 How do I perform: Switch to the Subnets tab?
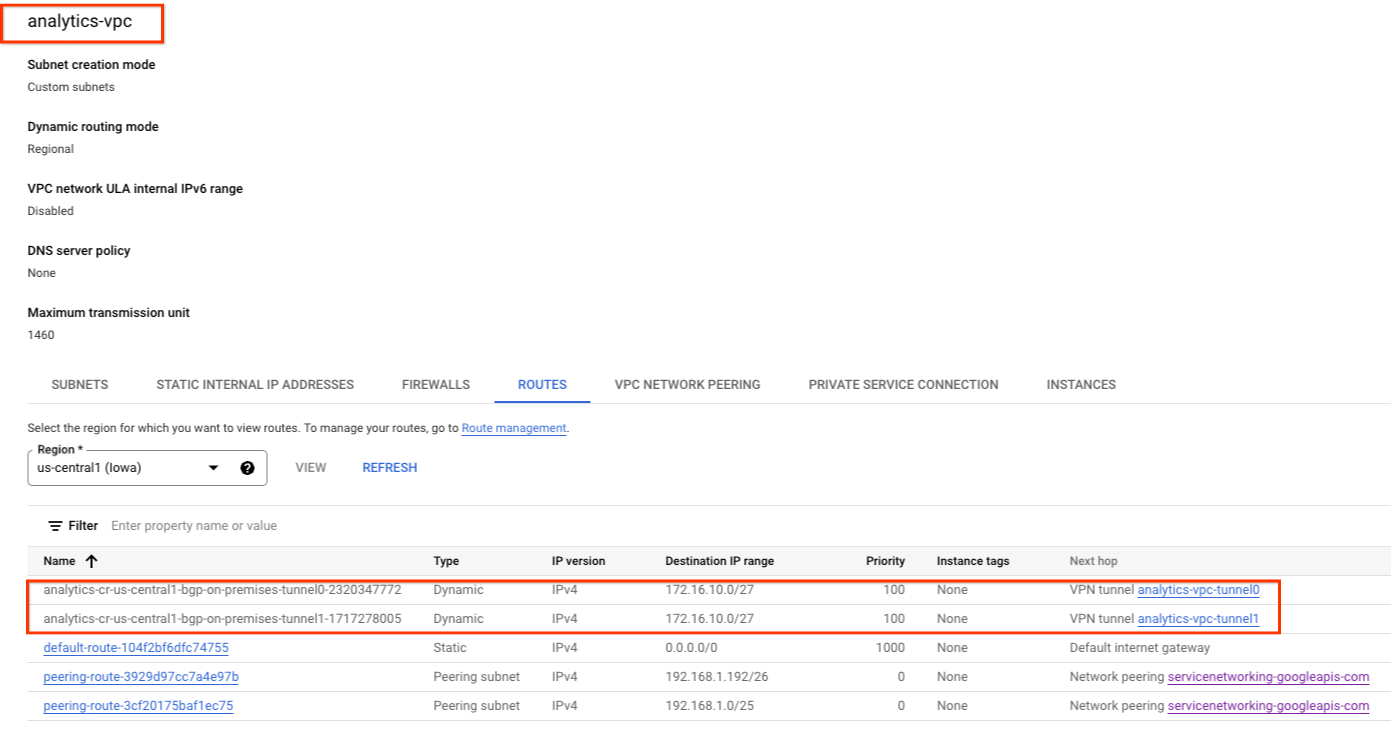pos(80,385)
